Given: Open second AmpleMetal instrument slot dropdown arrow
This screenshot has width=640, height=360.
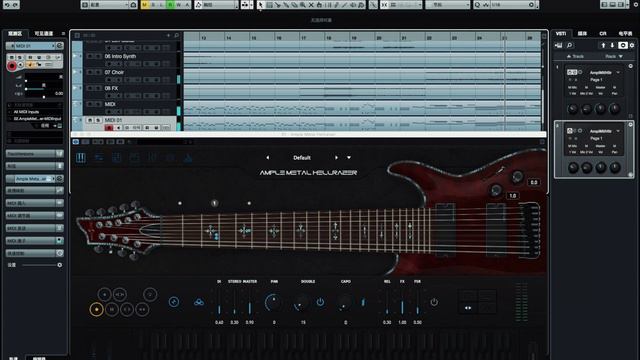Looking at the screenshot, I should click(x=618, y=131).
